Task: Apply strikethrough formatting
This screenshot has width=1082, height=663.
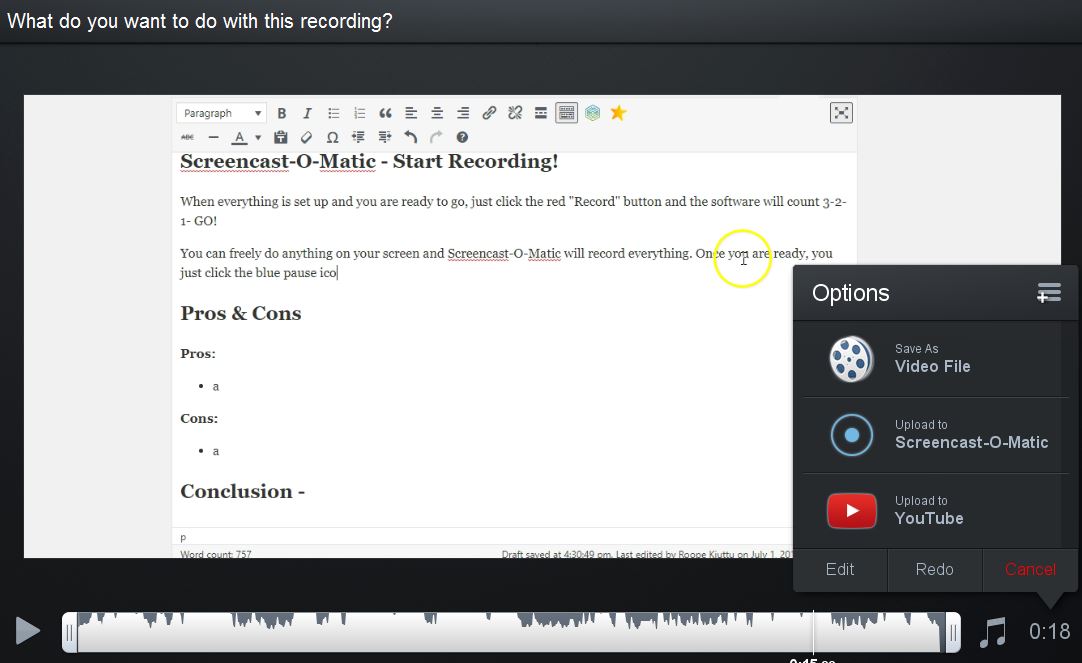Action: click(x=187, y=137)
